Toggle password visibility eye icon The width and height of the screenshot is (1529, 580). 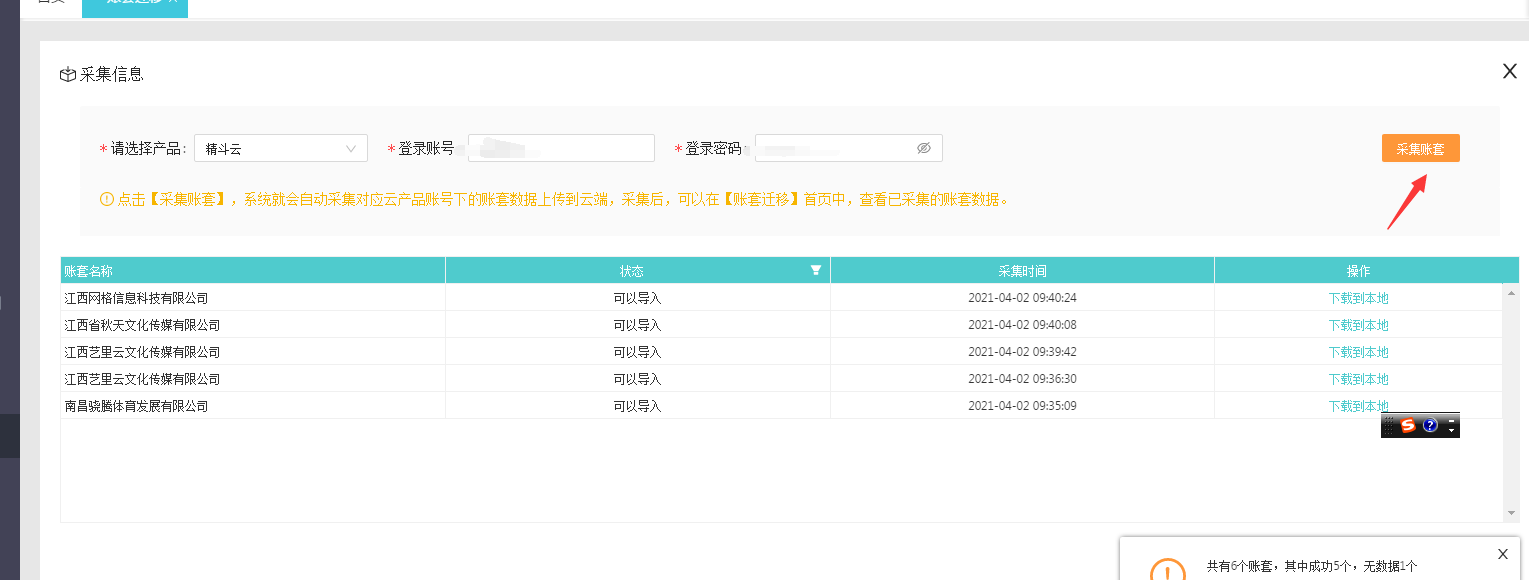coord(924,148)
